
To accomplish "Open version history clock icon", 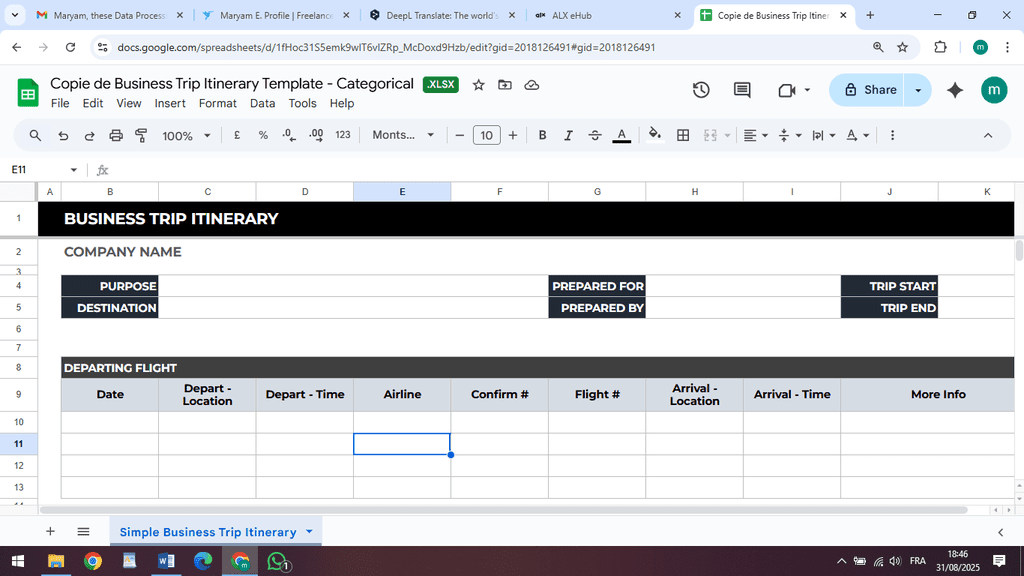I will pyautogui.click(x=701, y=90).
